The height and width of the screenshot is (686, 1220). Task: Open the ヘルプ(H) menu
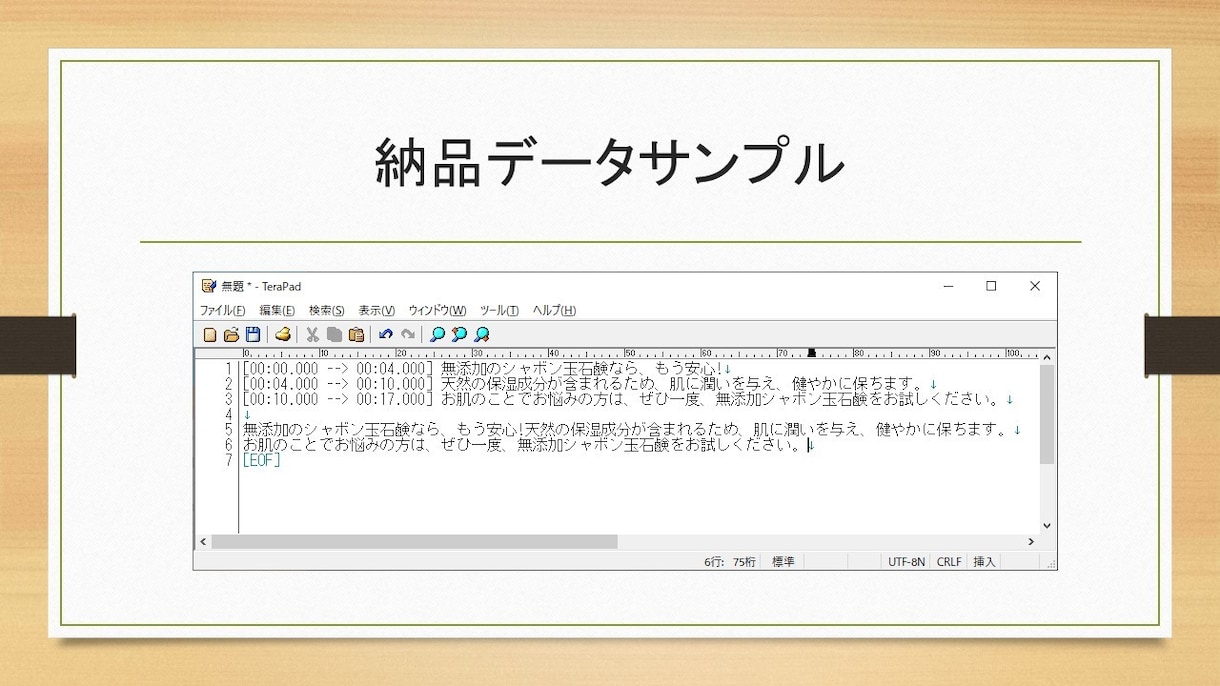(554, 311)
